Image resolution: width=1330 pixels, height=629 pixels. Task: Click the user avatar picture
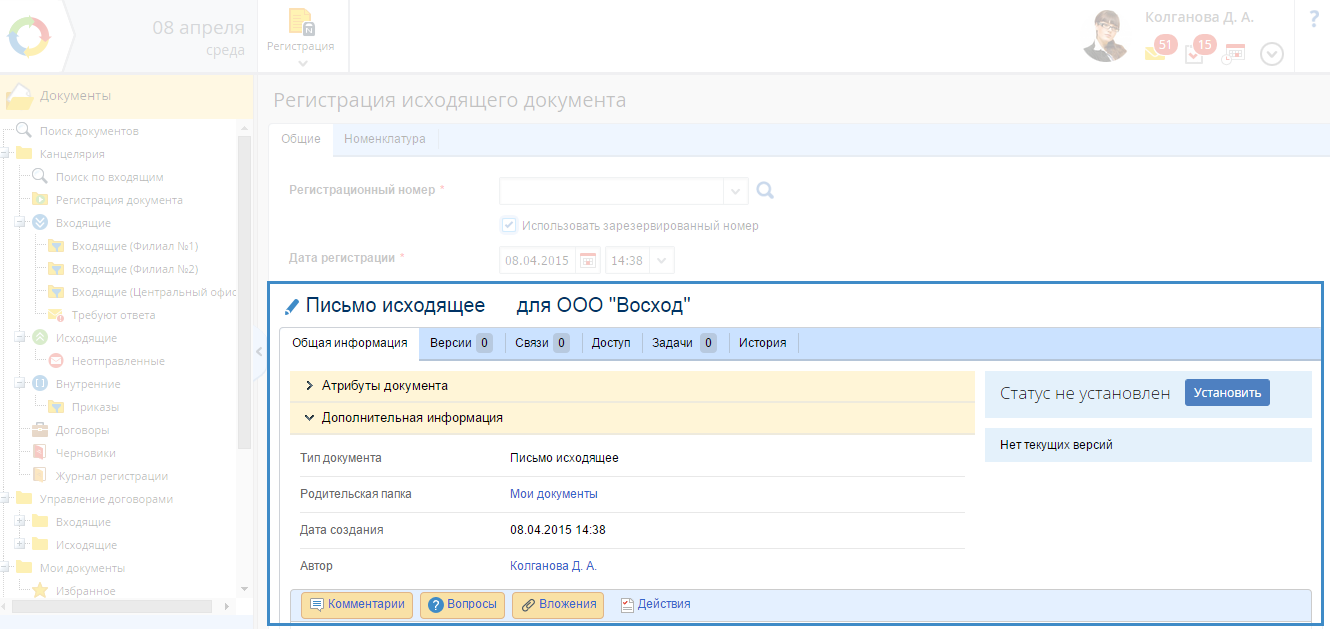pos(1107,36)
